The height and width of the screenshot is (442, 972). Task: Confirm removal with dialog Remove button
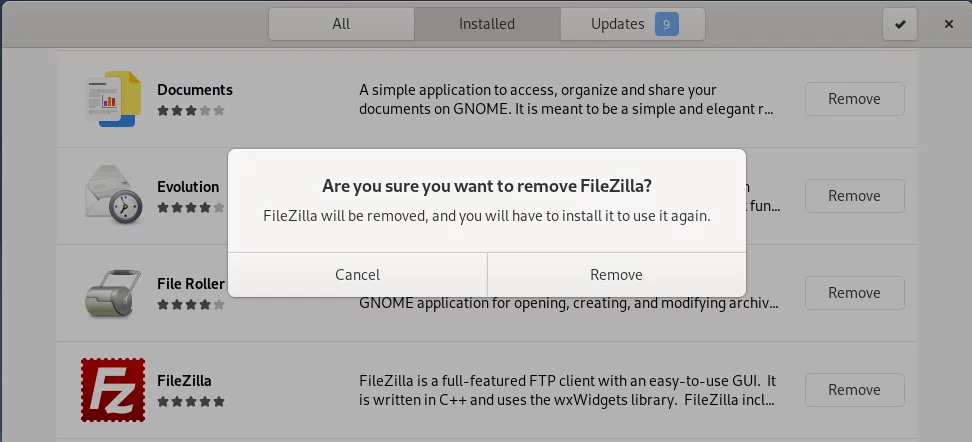616,275
